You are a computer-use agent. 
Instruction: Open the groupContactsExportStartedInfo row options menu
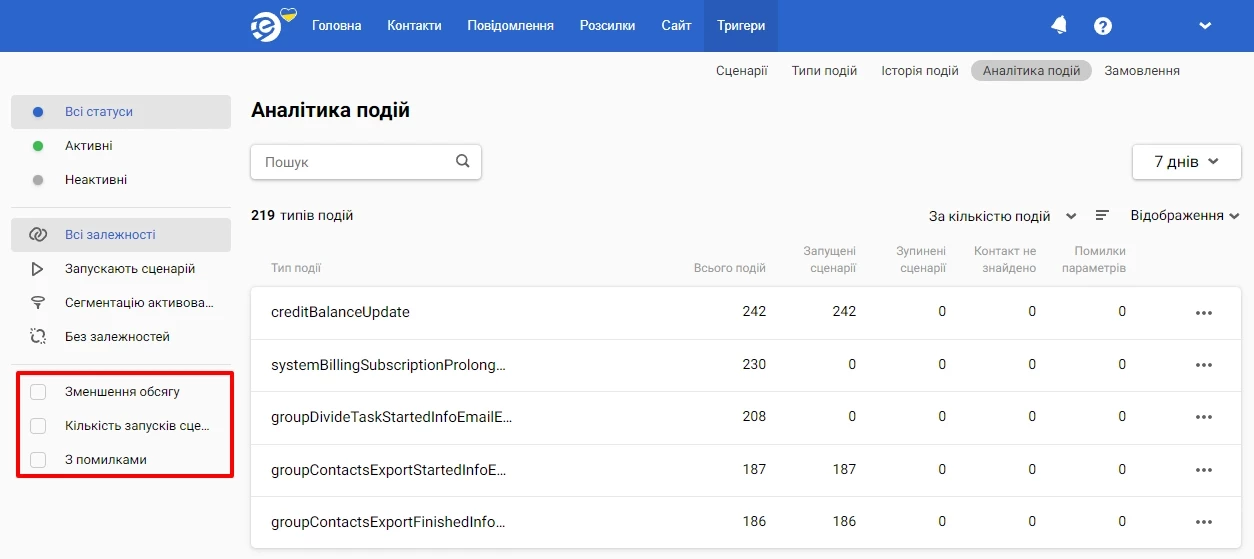(1204, 469)
